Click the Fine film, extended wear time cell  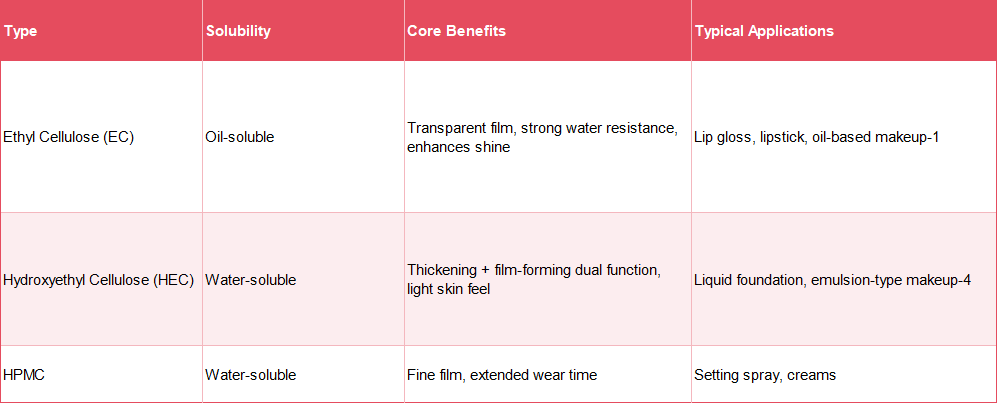tap(548, 374)
